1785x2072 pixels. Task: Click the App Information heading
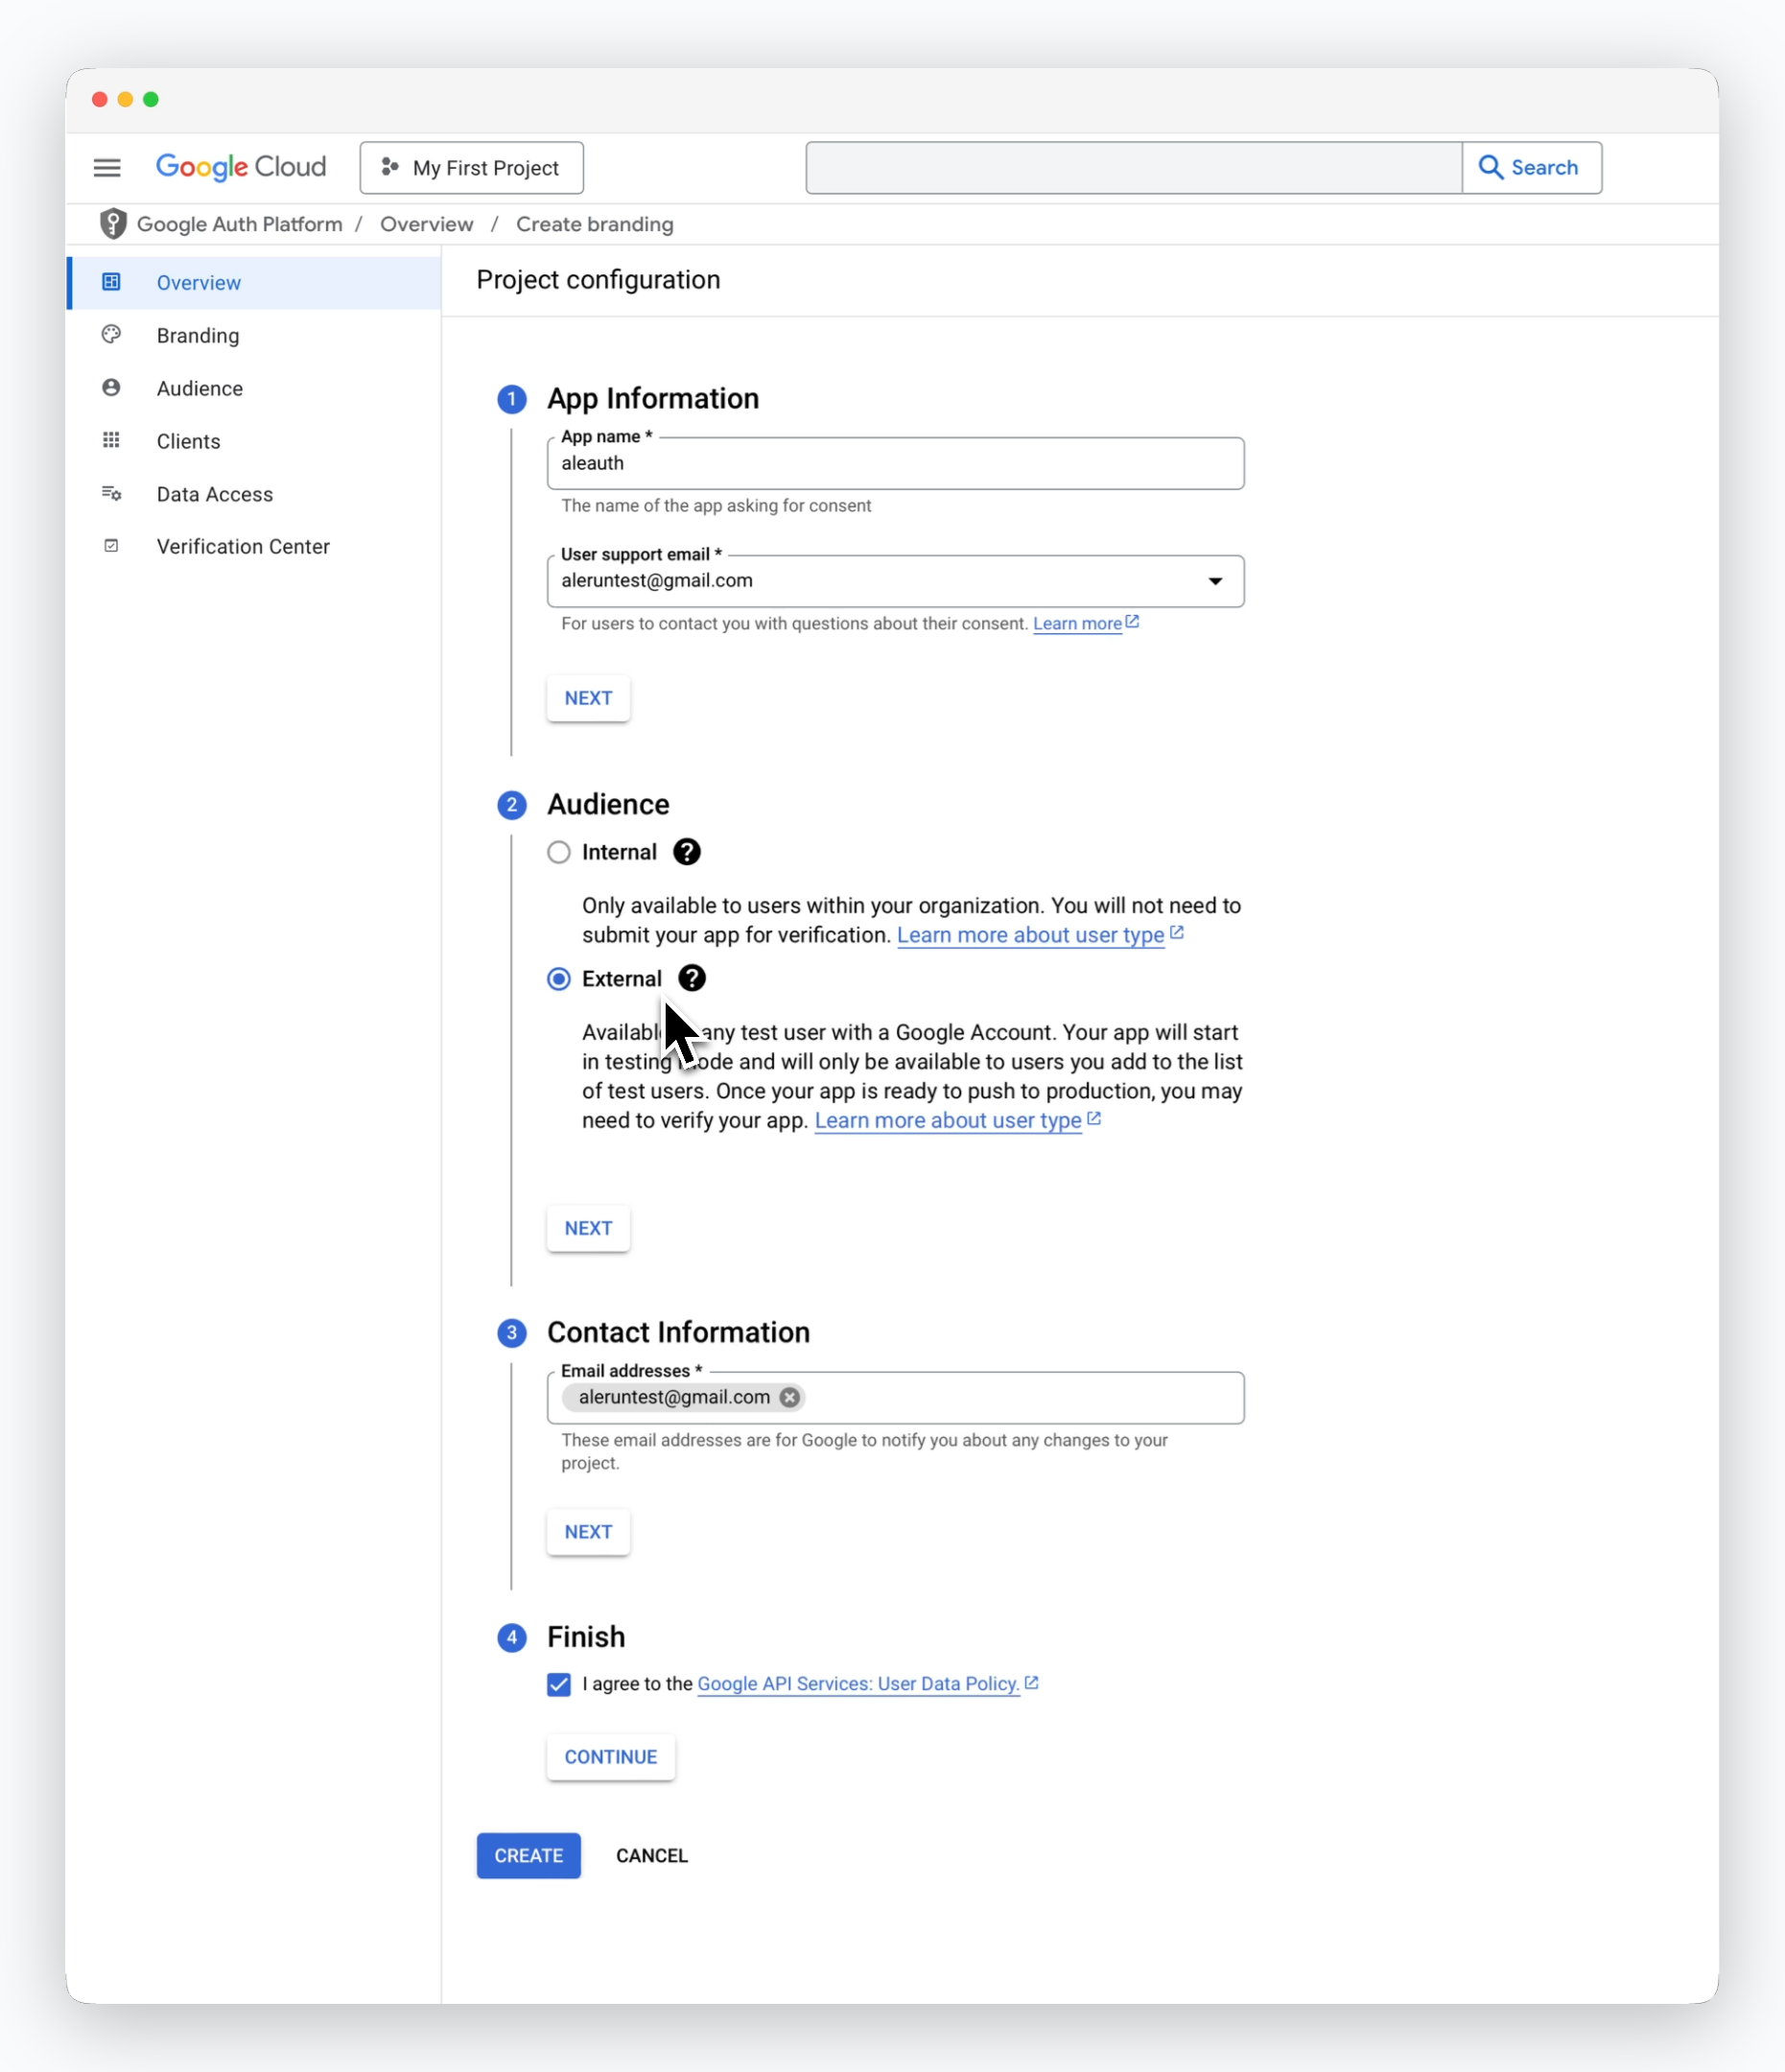click(x=653, y=399)
